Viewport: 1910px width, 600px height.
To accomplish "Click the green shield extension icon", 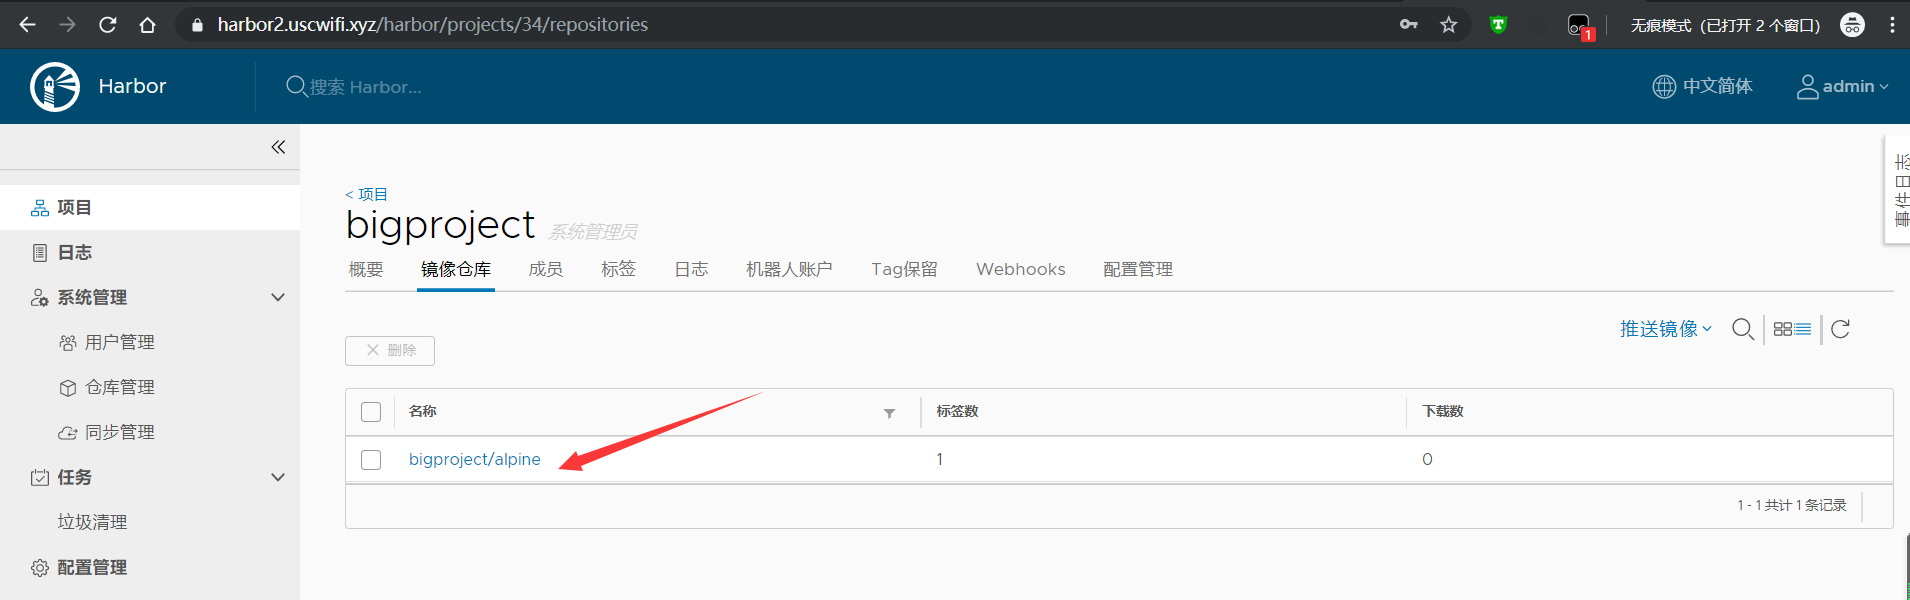I will (1498, 24).
